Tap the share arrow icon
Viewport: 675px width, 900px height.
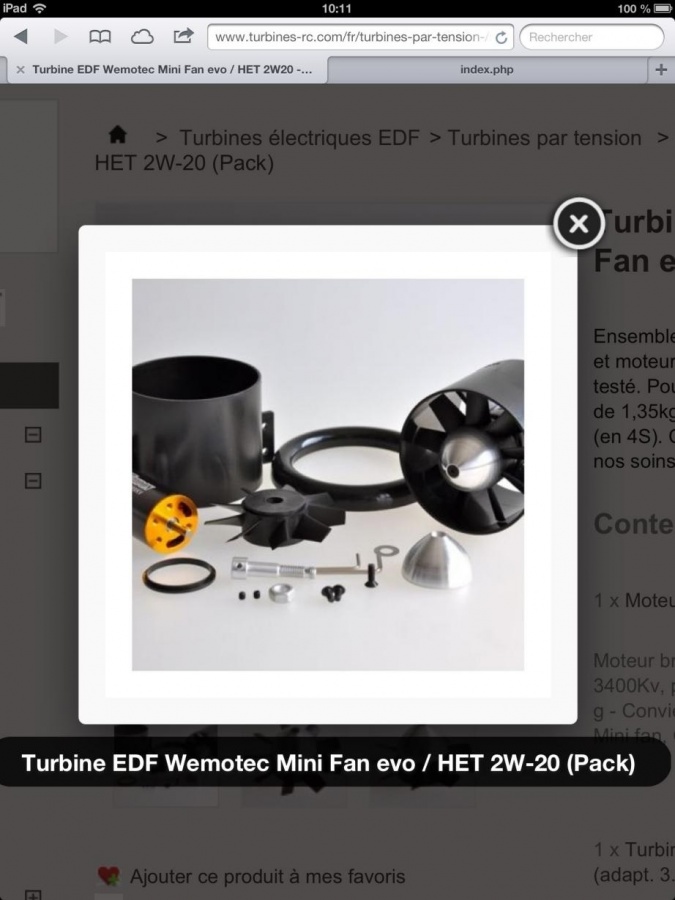click(183, 36)
